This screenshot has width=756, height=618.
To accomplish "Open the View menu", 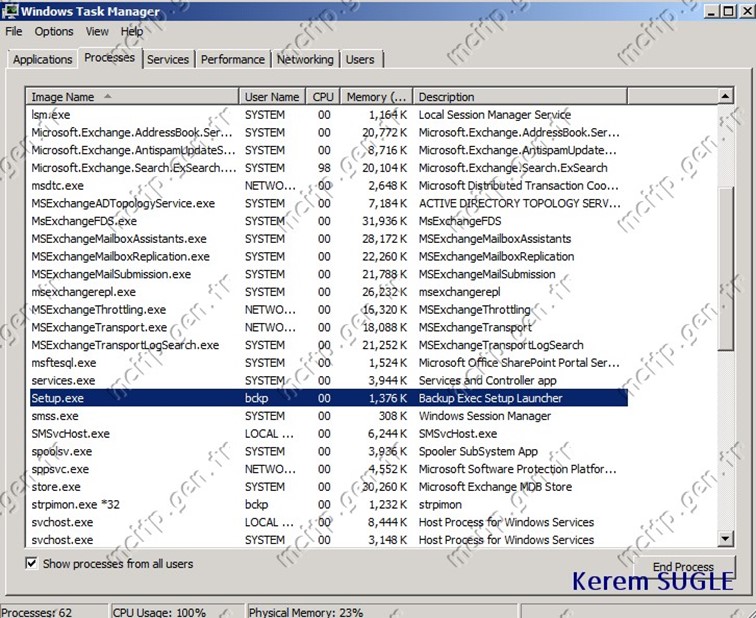I will tap(97, 32).
